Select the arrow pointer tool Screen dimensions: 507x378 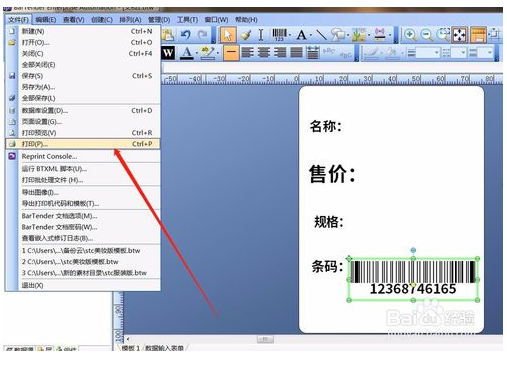click(228, 35)
